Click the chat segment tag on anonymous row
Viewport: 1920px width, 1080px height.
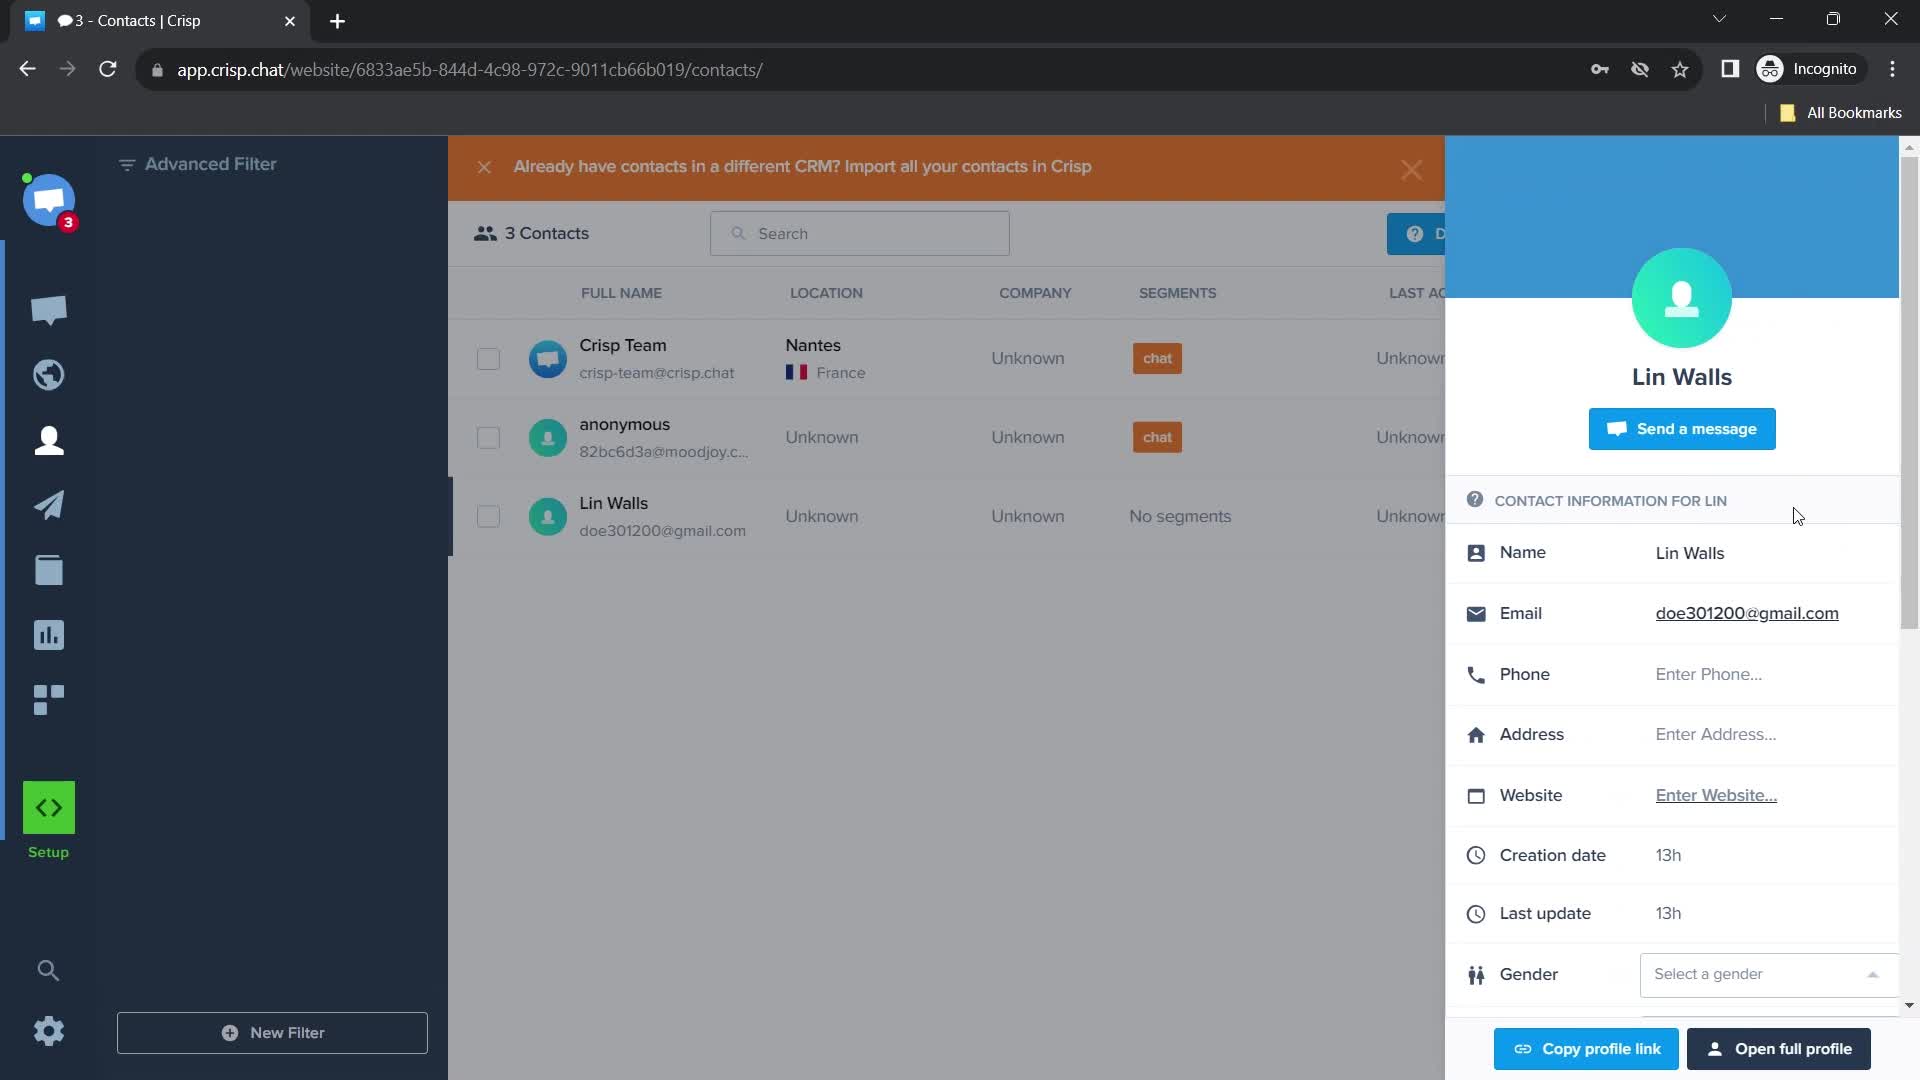(1157, 437)
